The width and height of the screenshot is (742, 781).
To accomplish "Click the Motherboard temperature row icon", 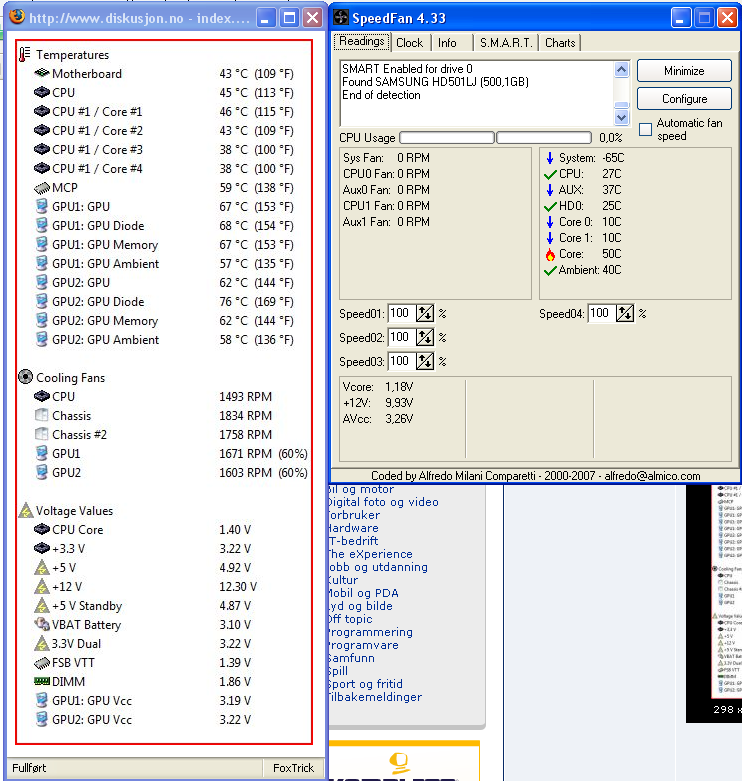I will [x=42, y=74].
